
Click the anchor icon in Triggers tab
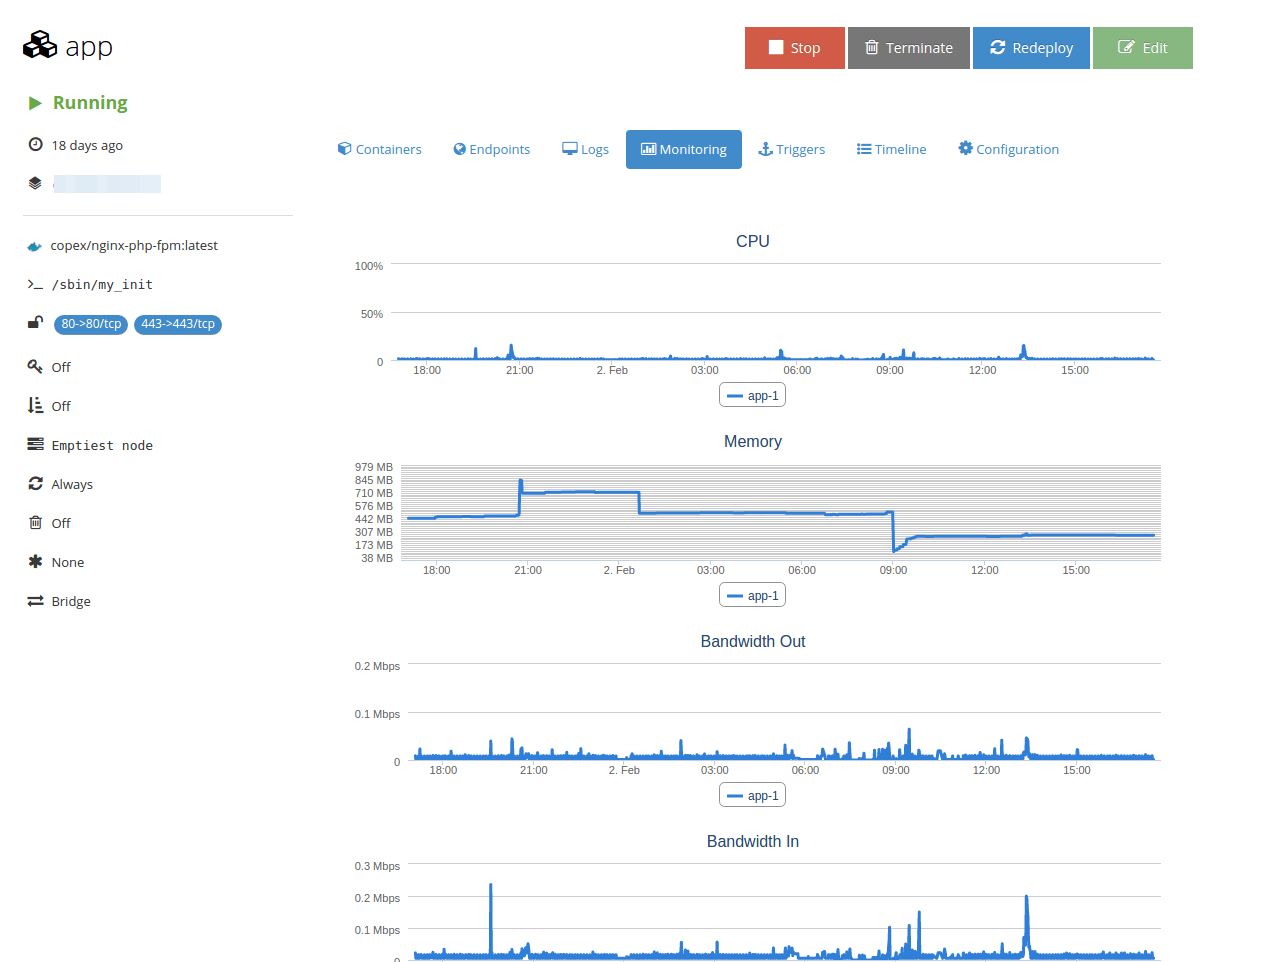point(766,149)
